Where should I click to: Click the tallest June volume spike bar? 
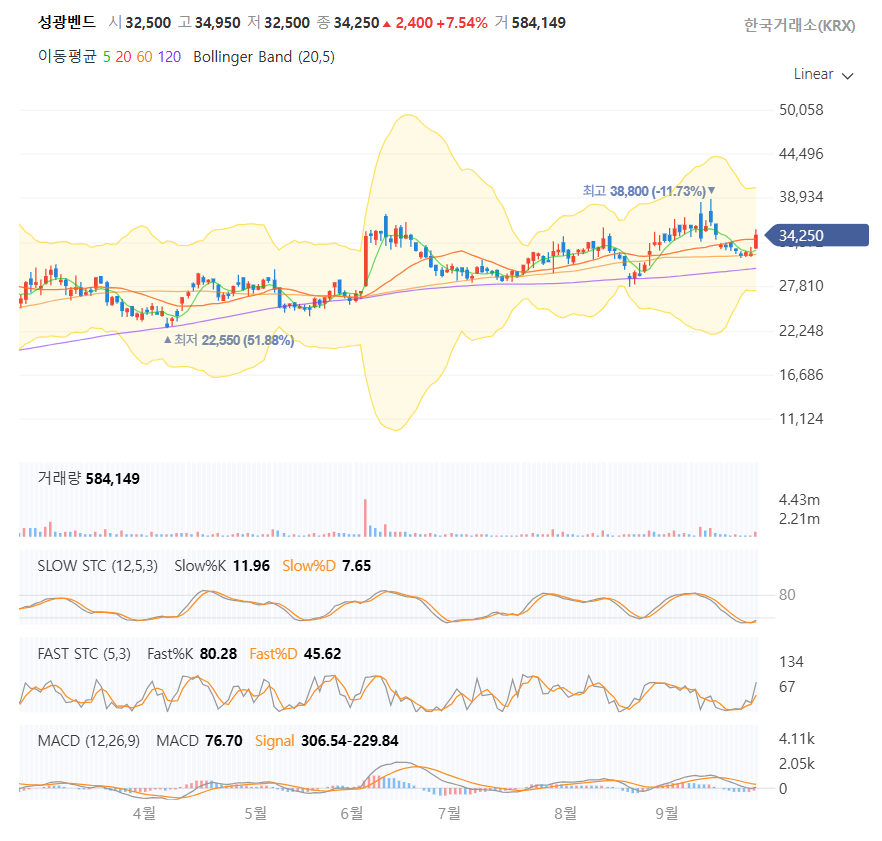click(365, 518)
